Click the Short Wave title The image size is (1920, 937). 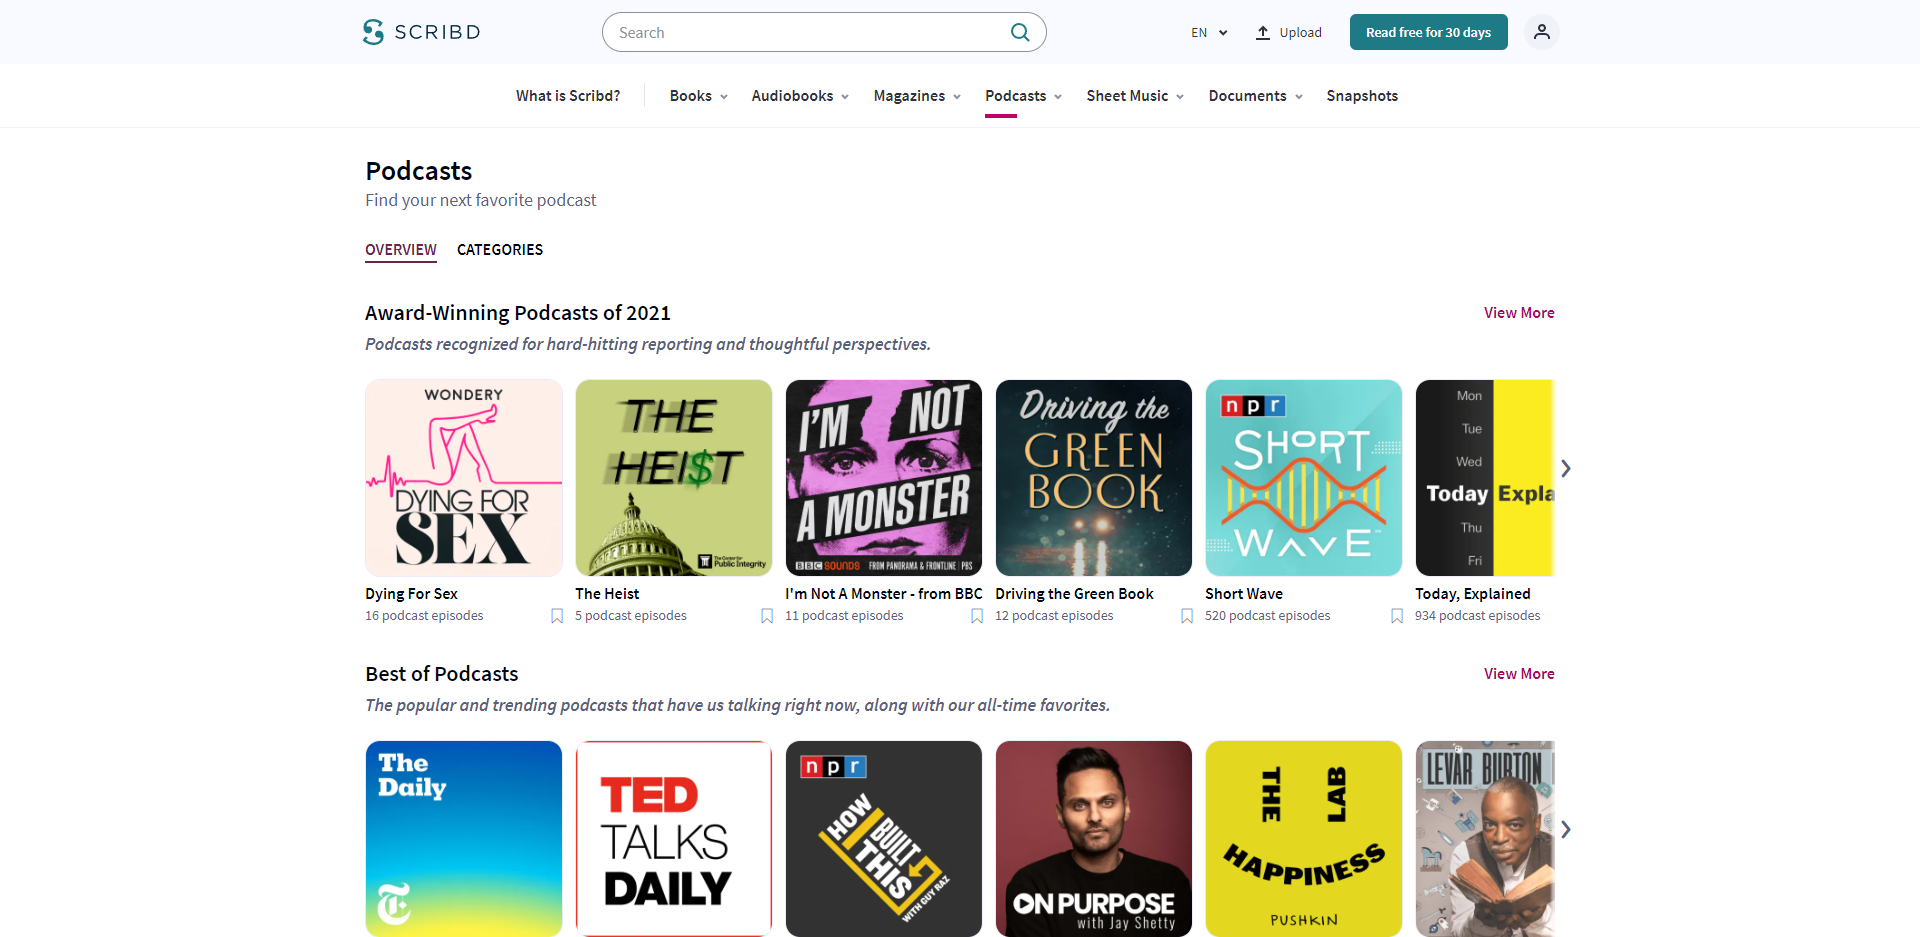pyautogui.click(x=1244, y=594)
